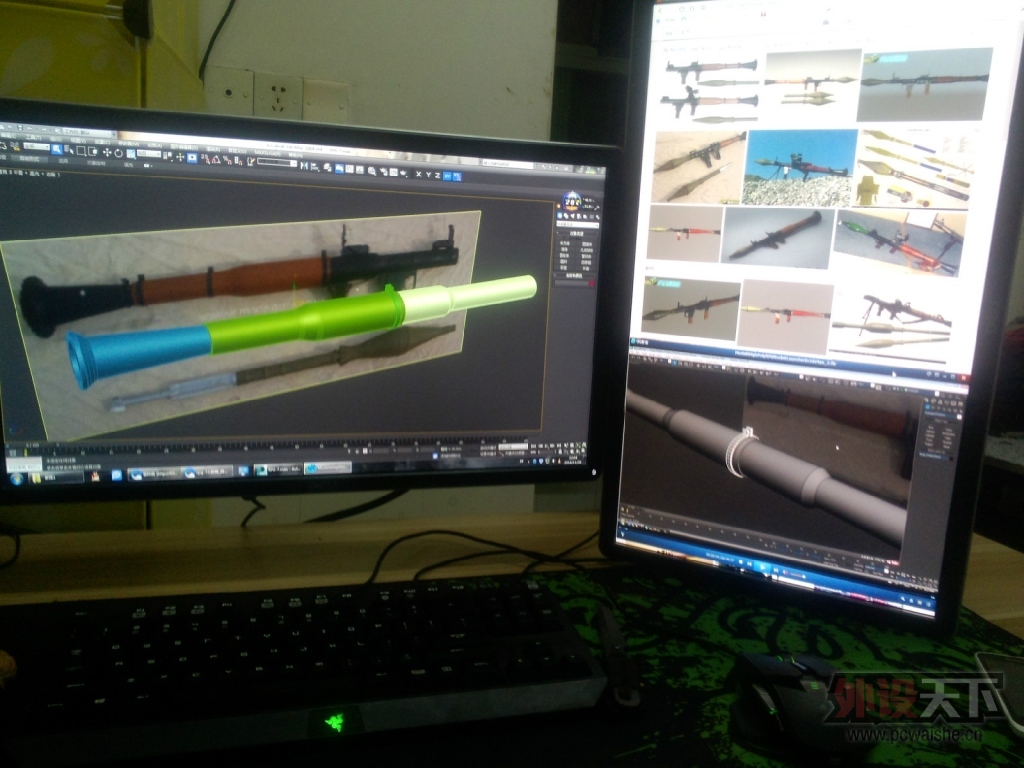Open the Render Setup dialog icon
Screen dimensions: 1024x768
pyautogui.click(x=383, y=172)
